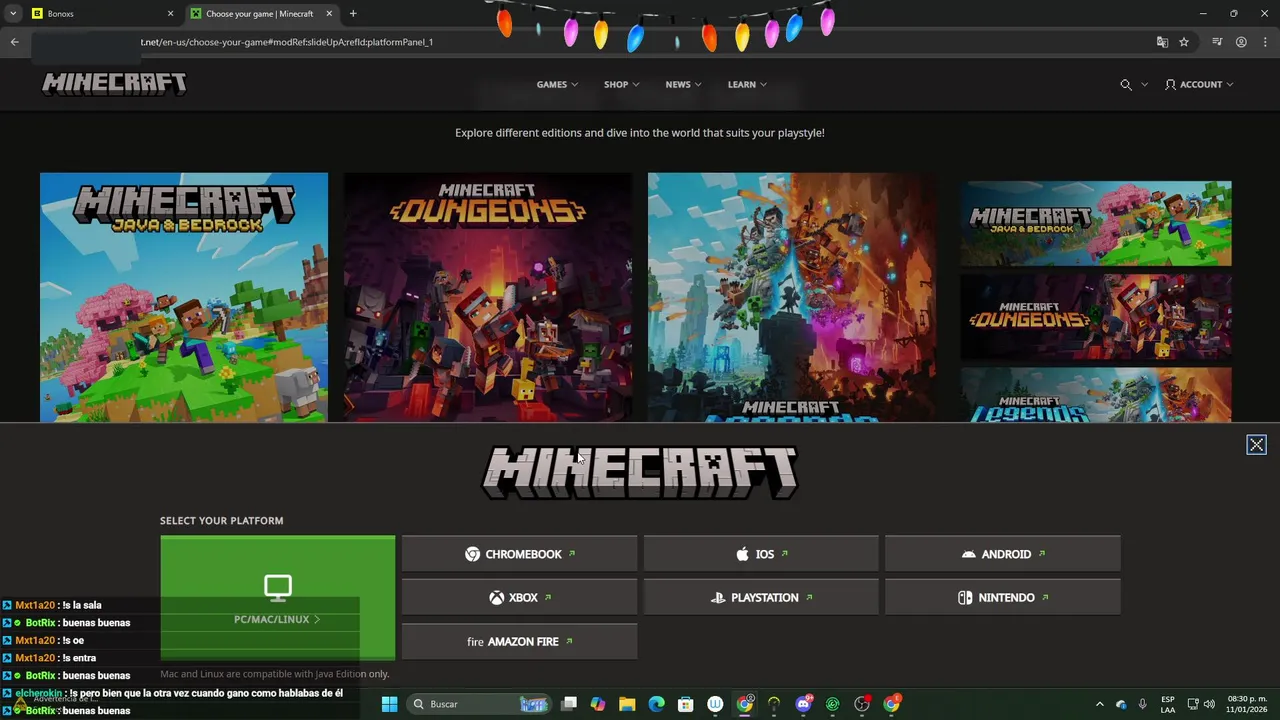
Task: Open Task View from the taskbar
Action: [x=569, y=704]
